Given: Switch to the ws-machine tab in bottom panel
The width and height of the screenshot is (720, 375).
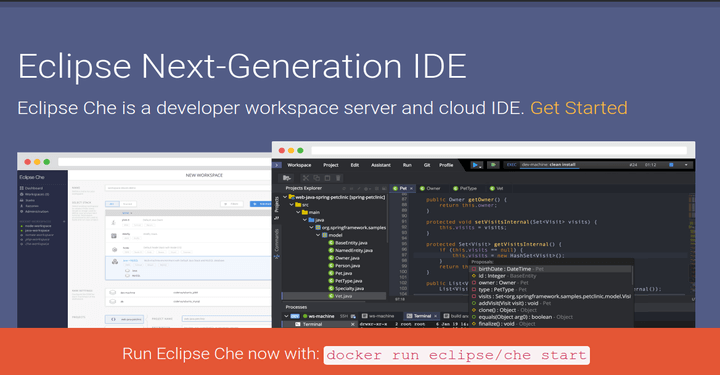Looking at the screenshot, I should pyautogui.click(x=378, y=316).
